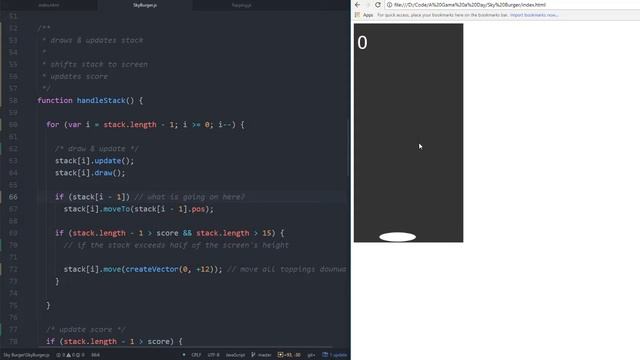This screenshot has height=360, width=640.
Task: Open the git panel from status bar
Action: tap(311, 355)
